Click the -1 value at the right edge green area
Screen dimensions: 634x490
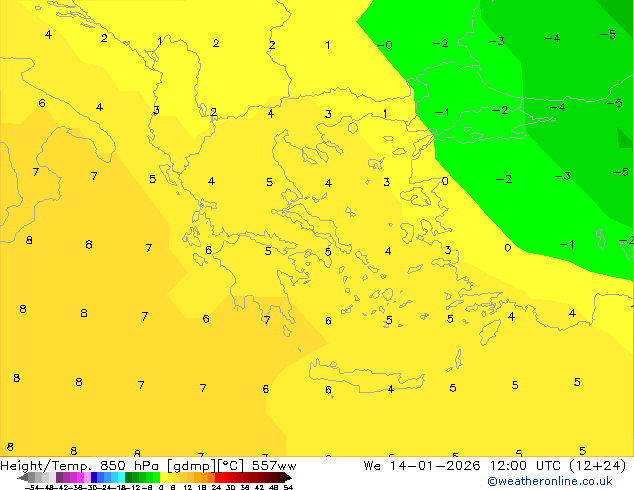pyautogui.click(x=566, y=245)
